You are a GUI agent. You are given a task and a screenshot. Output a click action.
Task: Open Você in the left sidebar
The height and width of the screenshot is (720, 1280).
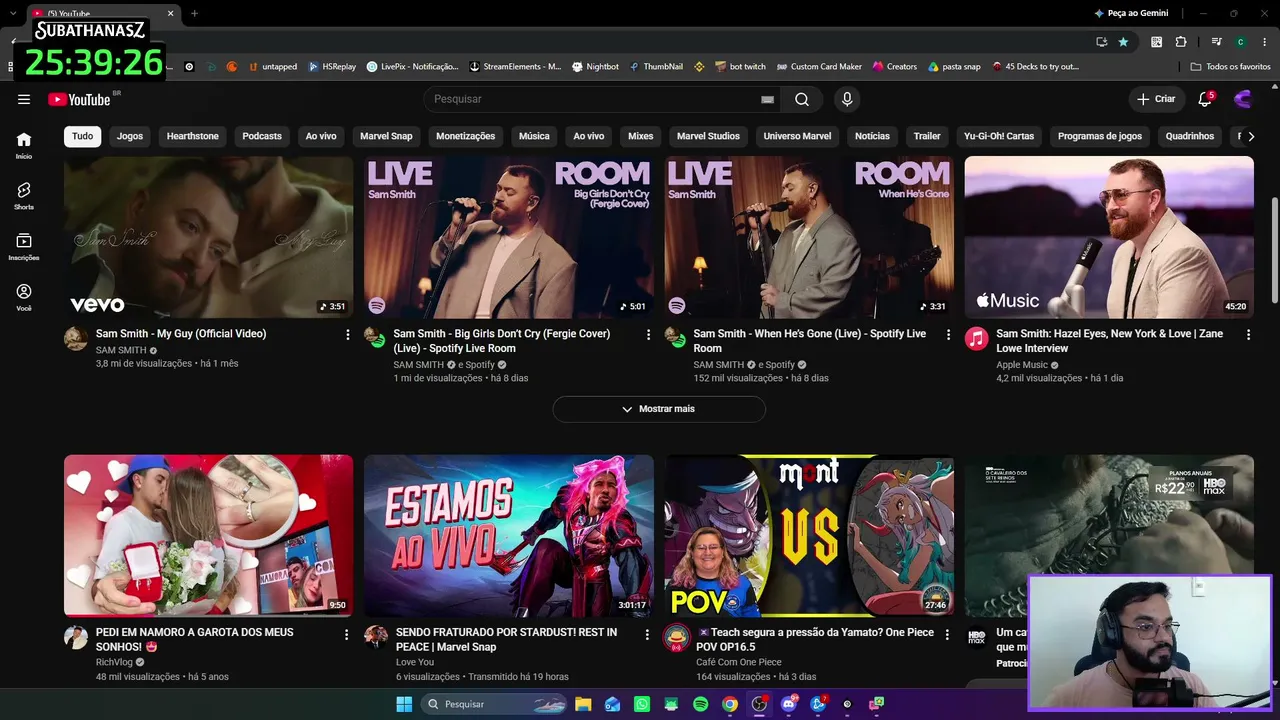(24, 297)
